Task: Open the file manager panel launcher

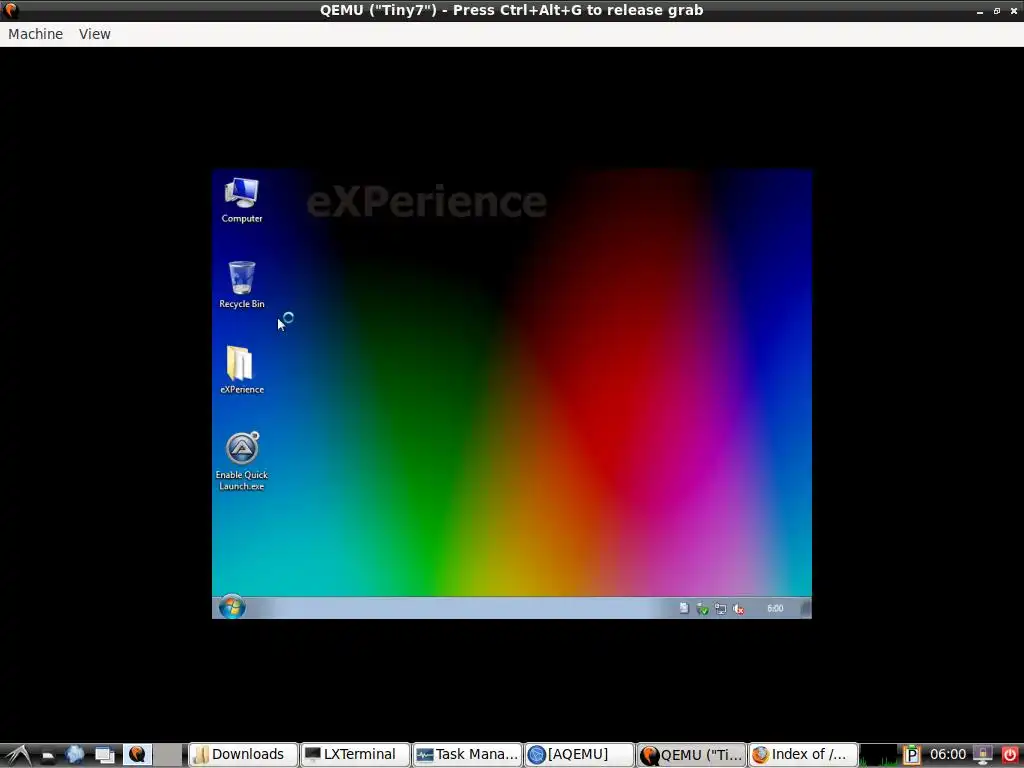Action: coord(47,756)
